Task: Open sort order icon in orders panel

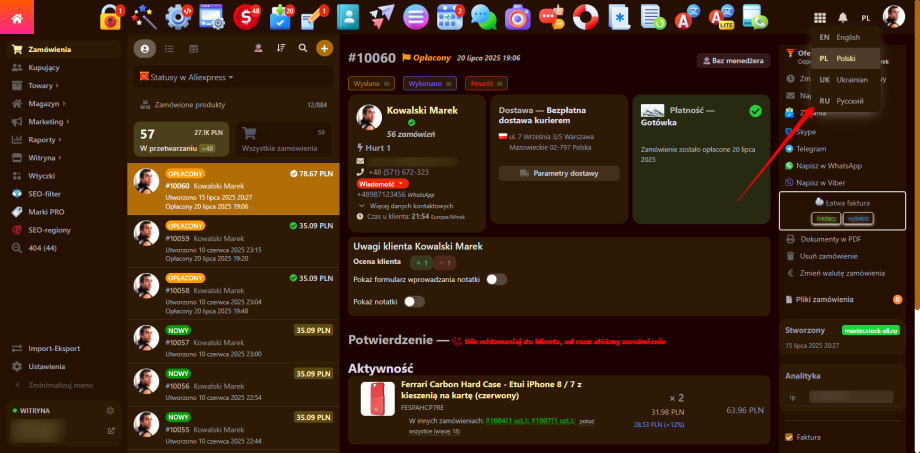Action: 280,48
